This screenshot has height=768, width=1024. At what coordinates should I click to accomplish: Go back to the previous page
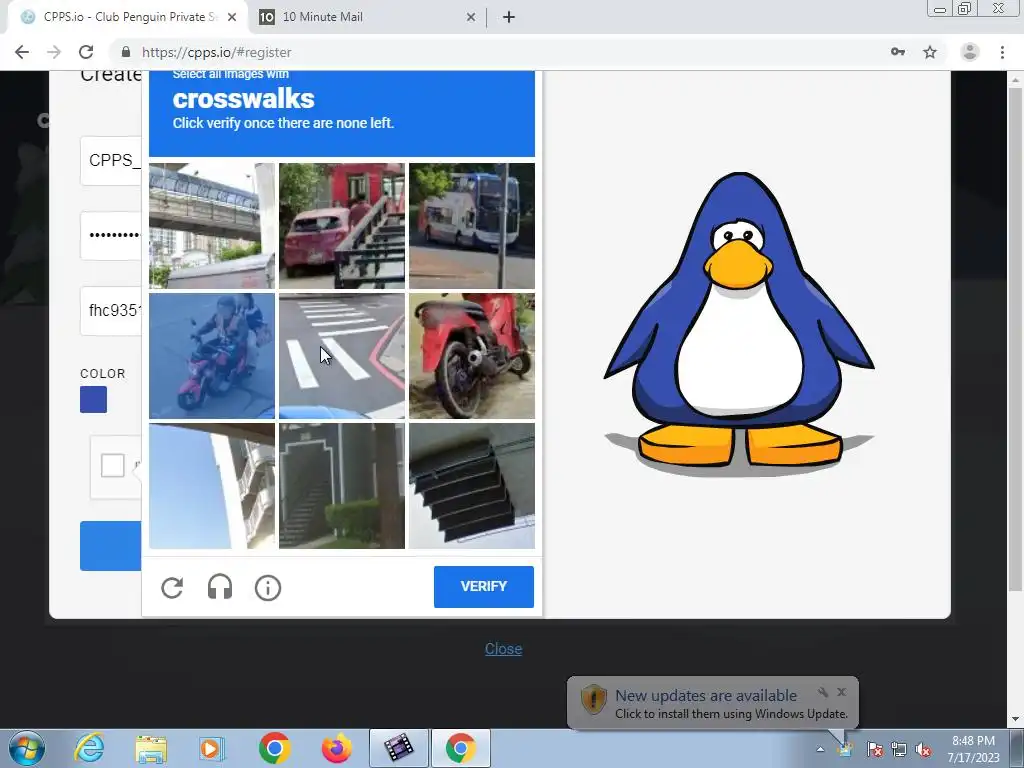click(x=22, y=52)
